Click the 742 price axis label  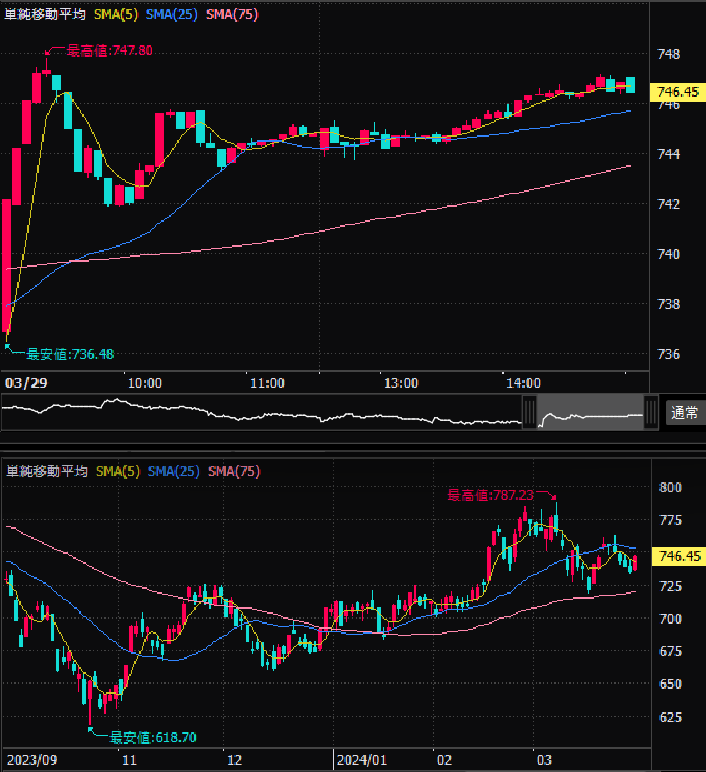coord(669,204)
